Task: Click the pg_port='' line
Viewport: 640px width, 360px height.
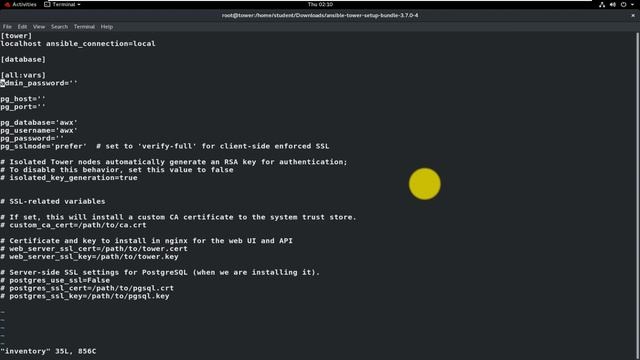Action: point(23,107)
